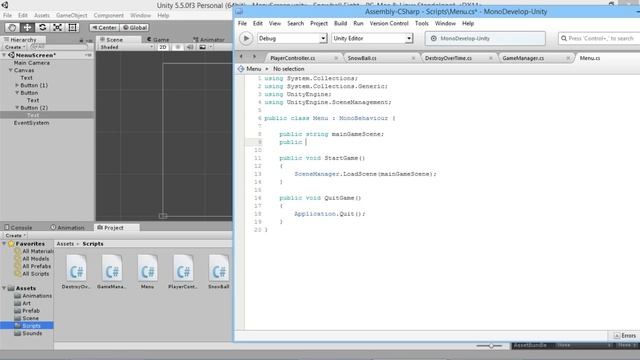Open Shaded draw mode dropdown
Image resolution: width=640 pixels, height=360 pixels.
pos(126,47)
